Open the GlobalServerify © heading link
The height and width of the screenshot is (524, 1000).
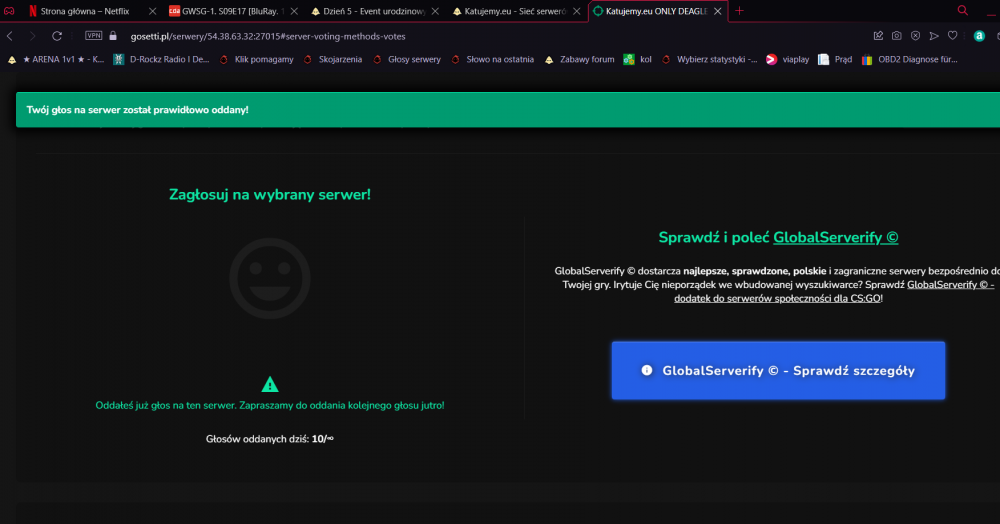(x=835, y=238)
